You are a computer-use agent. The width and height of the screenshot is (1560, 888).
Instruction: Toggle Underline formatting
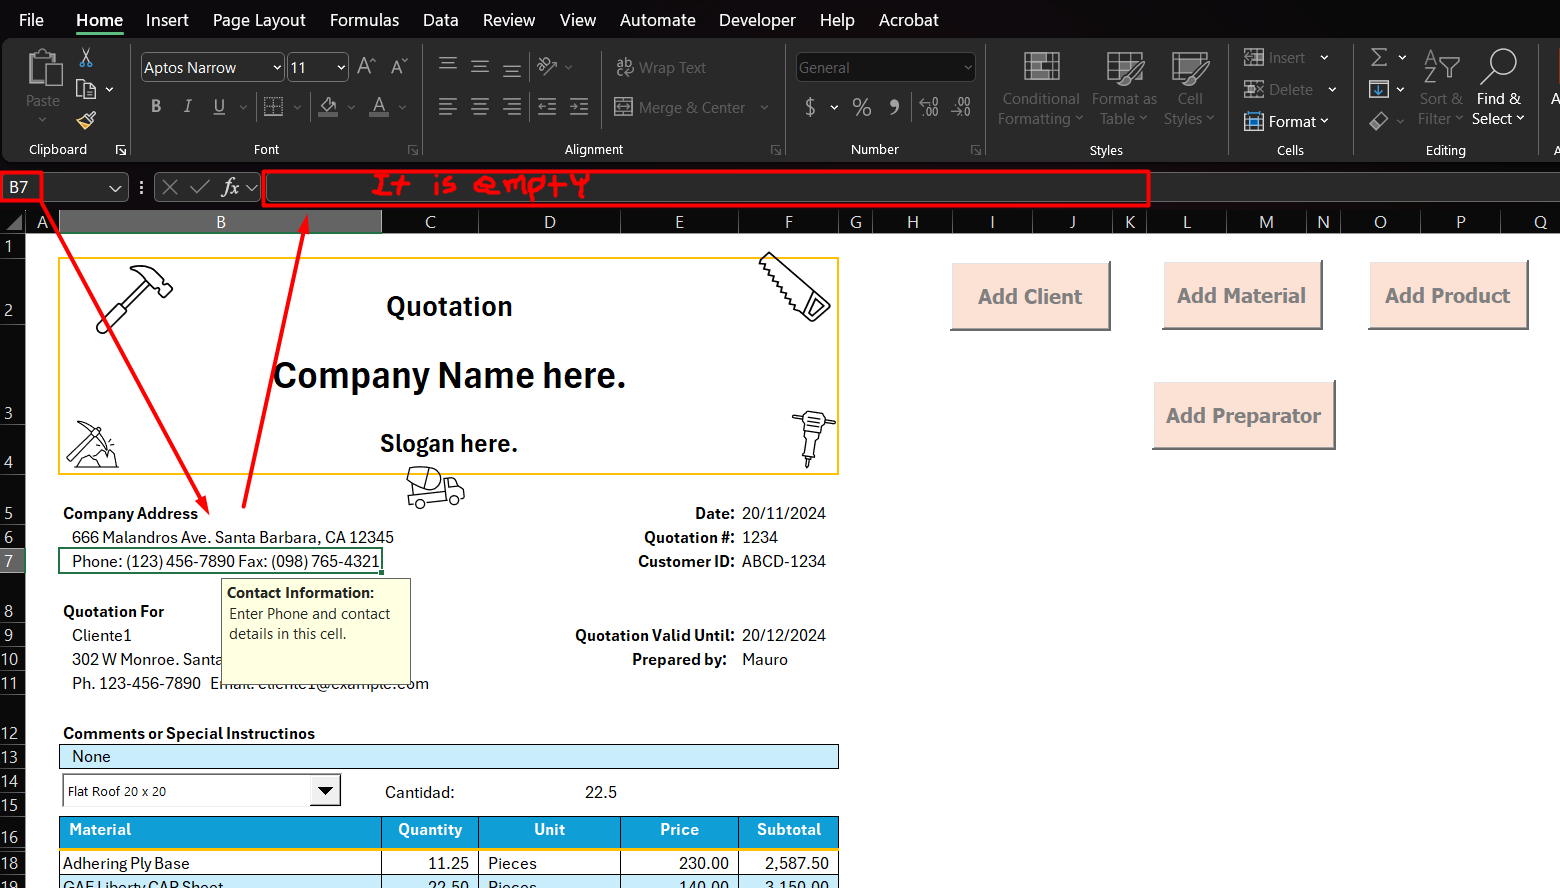219,106
